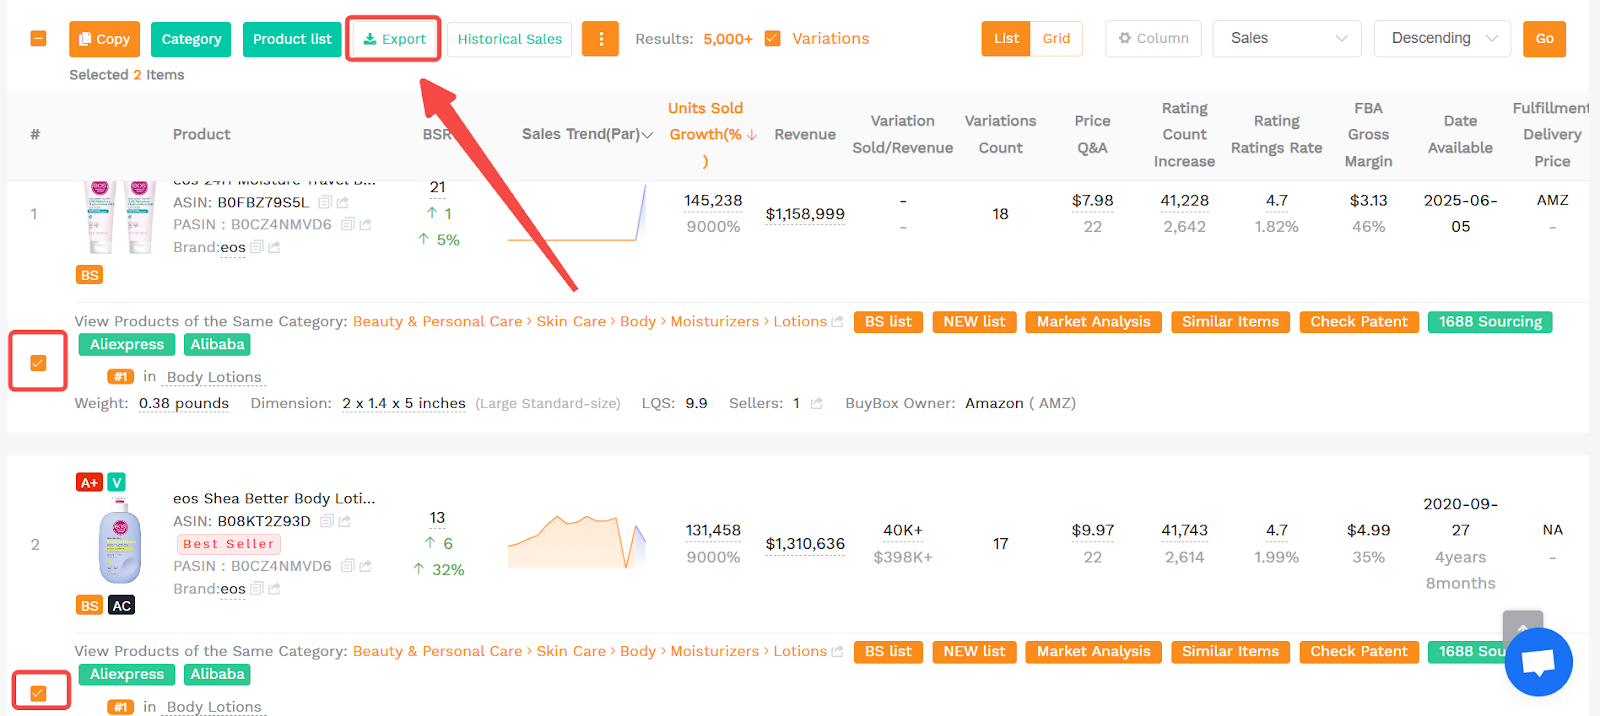Switch to Grid view
This screenshot has width=1600, height=716.
click(x=1056, y=38)
